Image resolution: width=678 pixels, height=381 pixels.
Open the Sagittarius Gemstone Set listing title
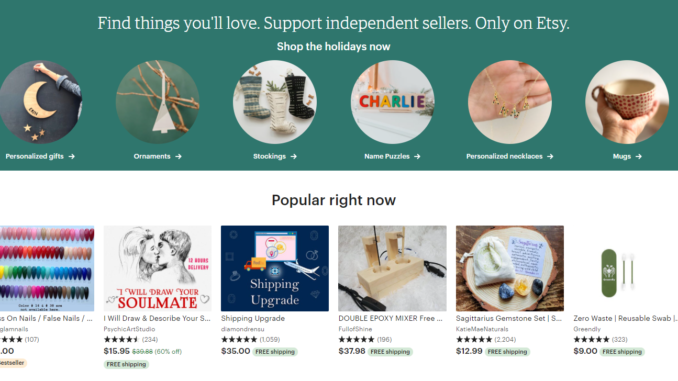[x=508, y=318]
